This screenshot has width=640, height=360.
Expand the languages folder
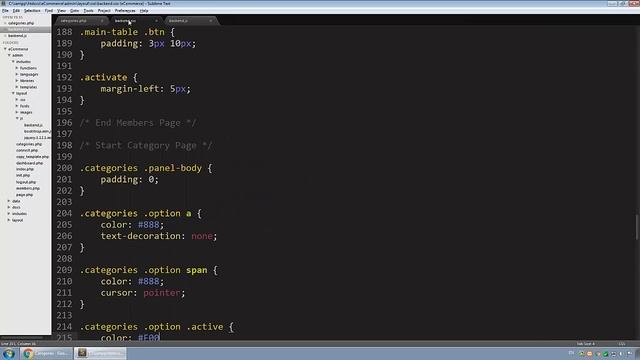pos(17,74)
